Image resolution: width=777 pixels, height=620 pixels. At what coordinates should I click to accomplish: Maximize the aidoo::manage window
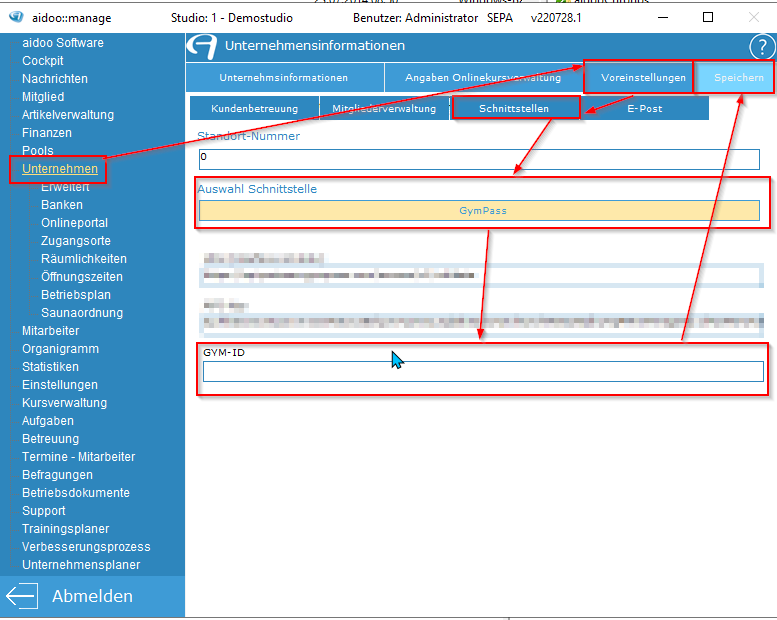click(x=708, y=17)
